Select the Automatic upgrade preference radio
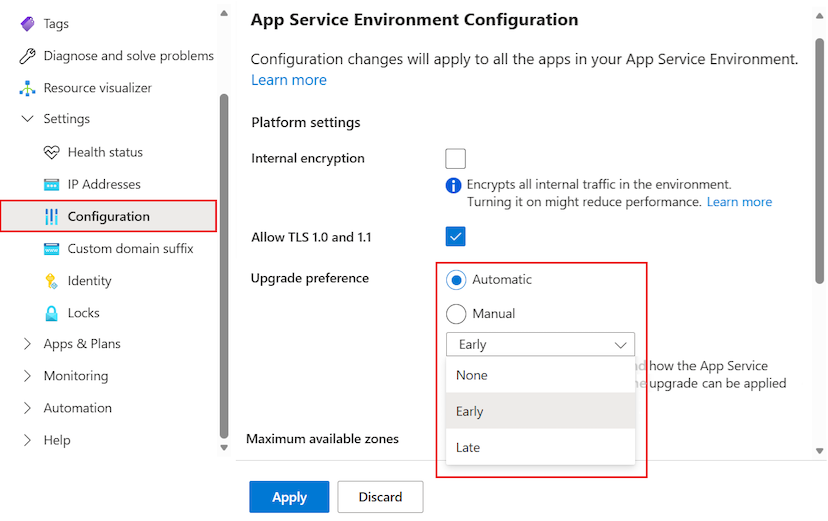828x521 pixels. click(456, 280)
